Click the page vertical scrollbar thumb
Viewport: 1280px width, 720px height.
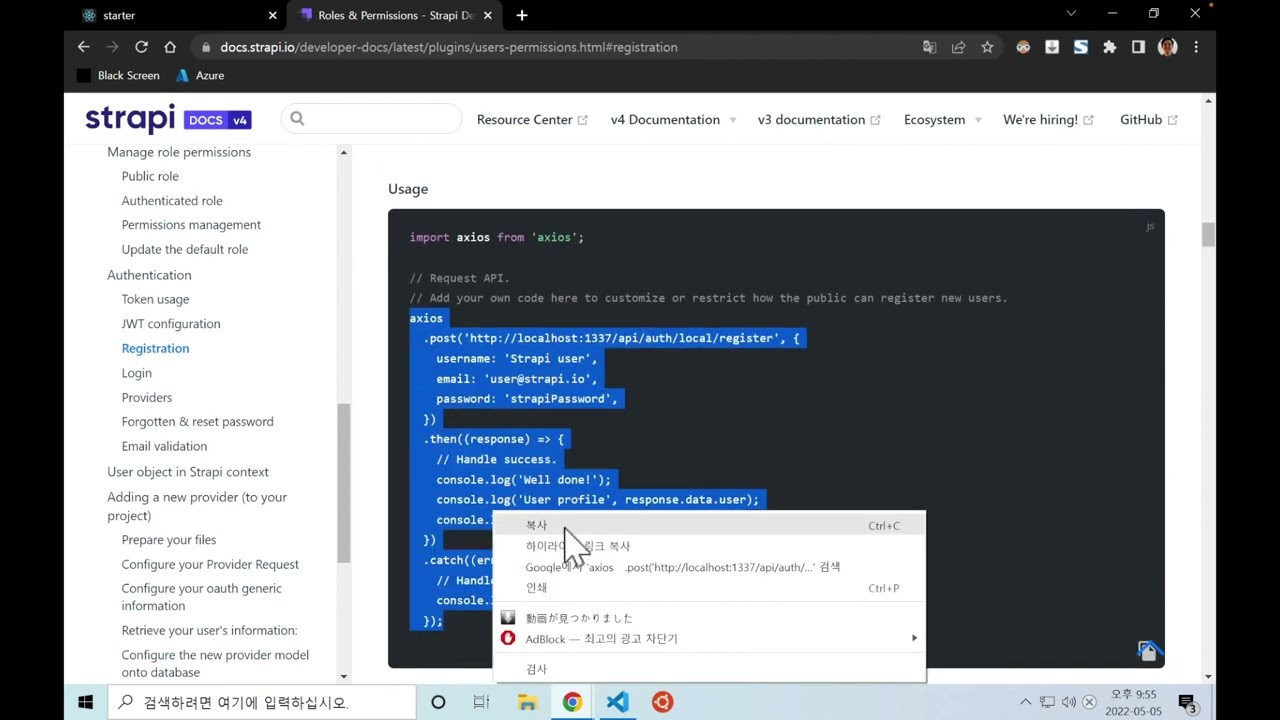(x=1208, y=234)
